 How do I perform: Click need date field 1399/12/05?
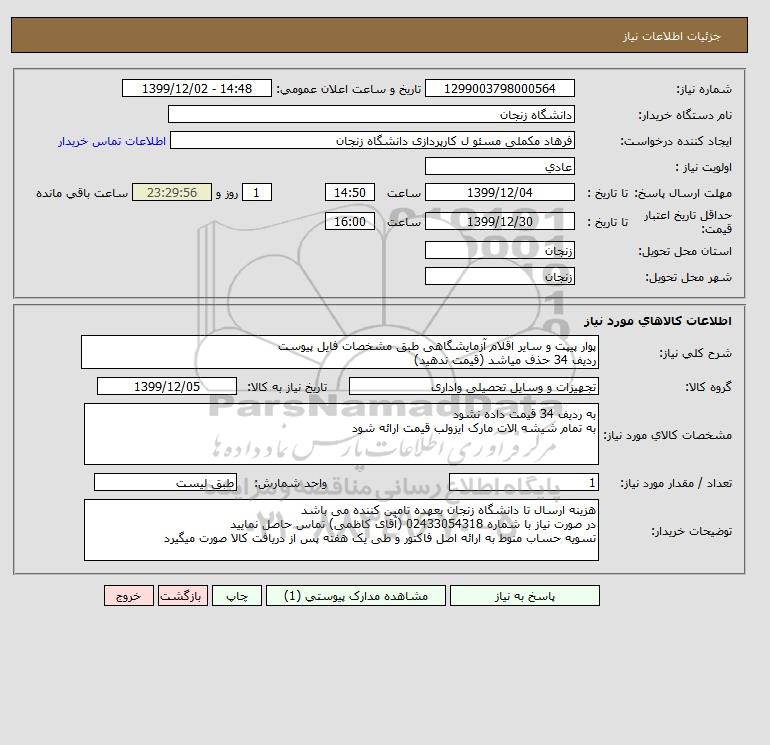tap(167, 386)
